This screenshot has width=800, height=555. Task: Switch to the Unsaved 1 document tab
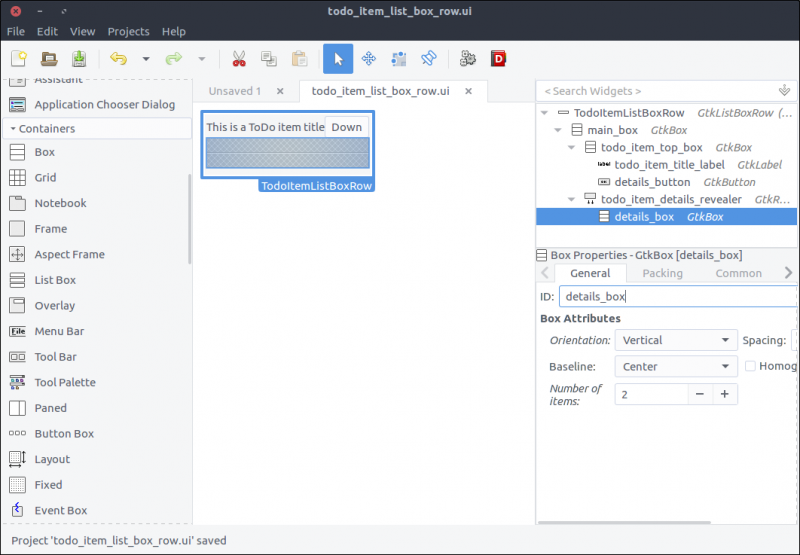[x=235, y=91]
